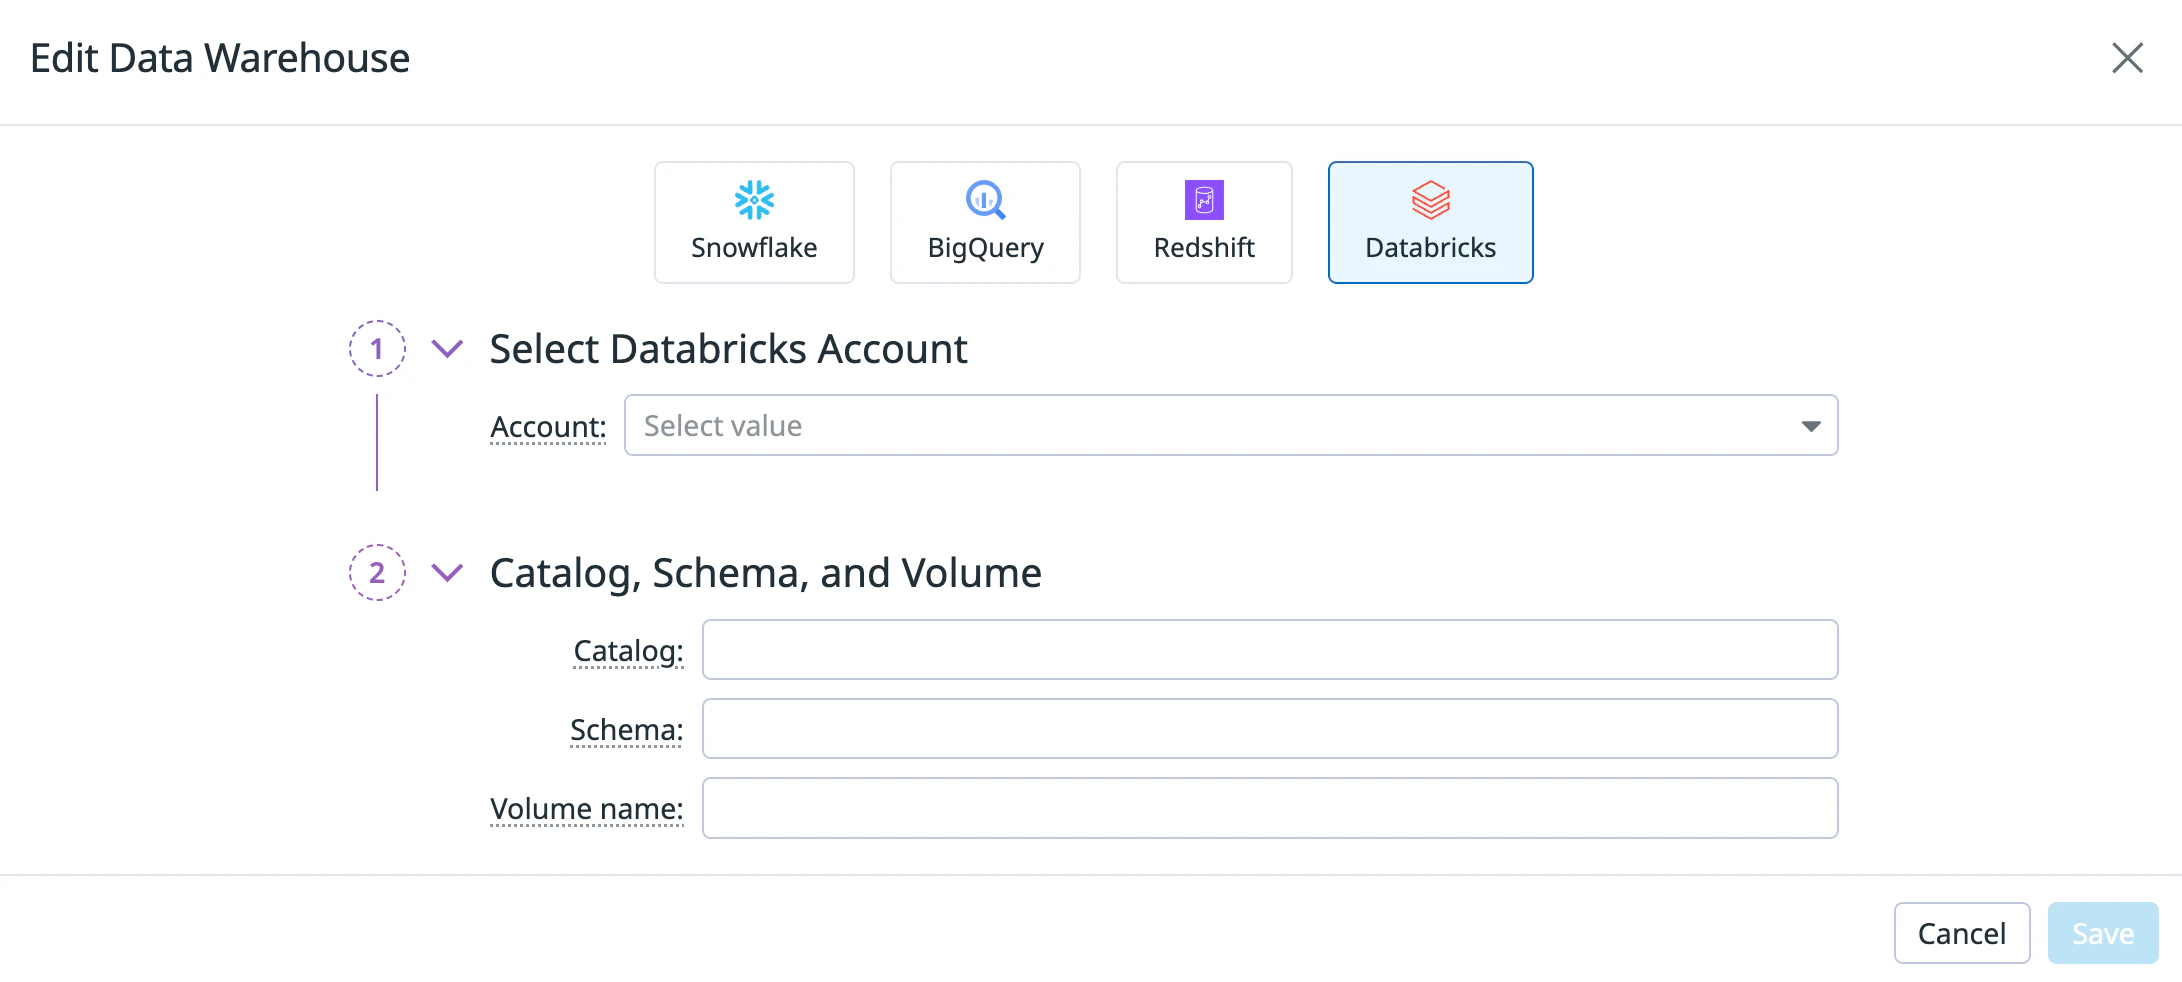Click the Databricks stacked layers icon
The image size is (2182, 982).
click(1430, 200)
